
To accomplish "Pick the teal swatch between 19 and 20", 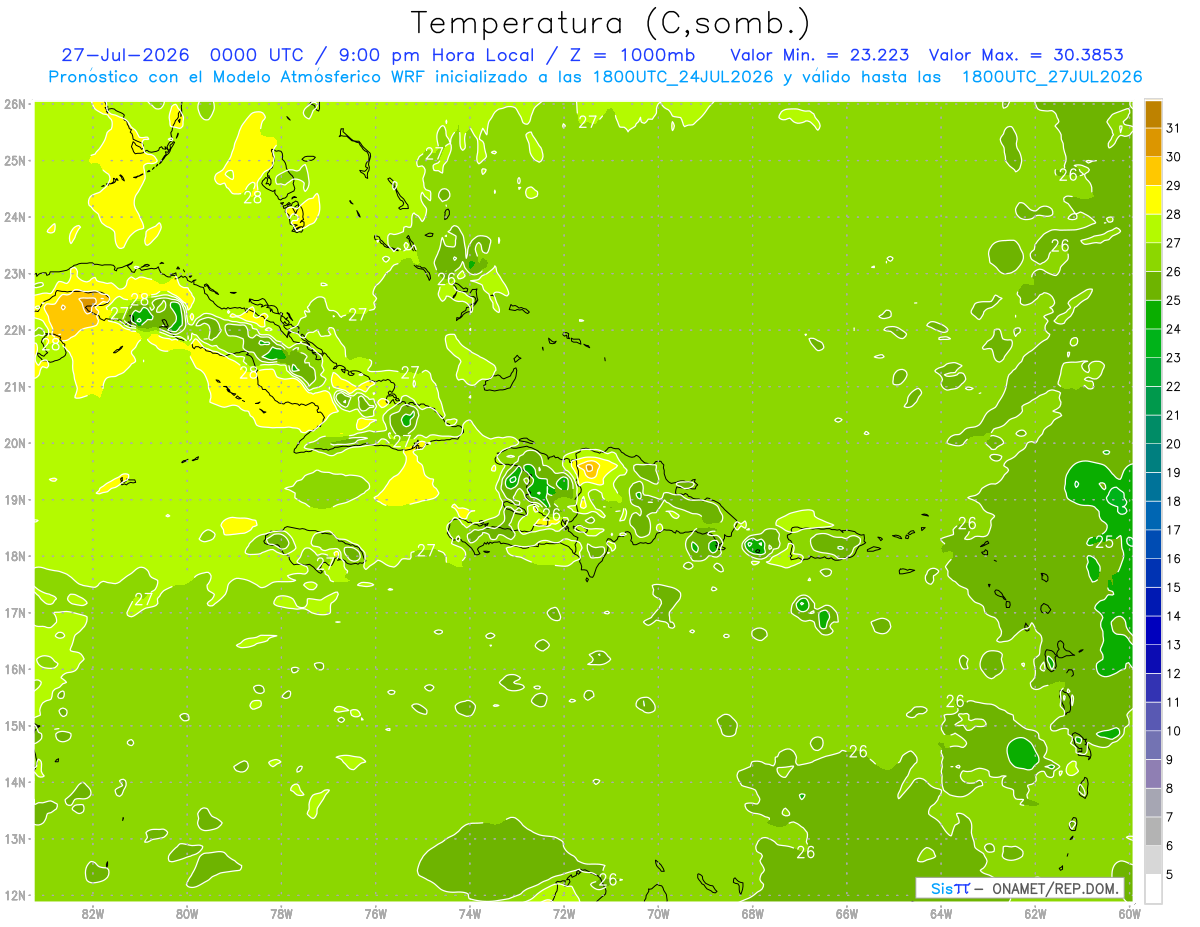I will point(1153,458).
